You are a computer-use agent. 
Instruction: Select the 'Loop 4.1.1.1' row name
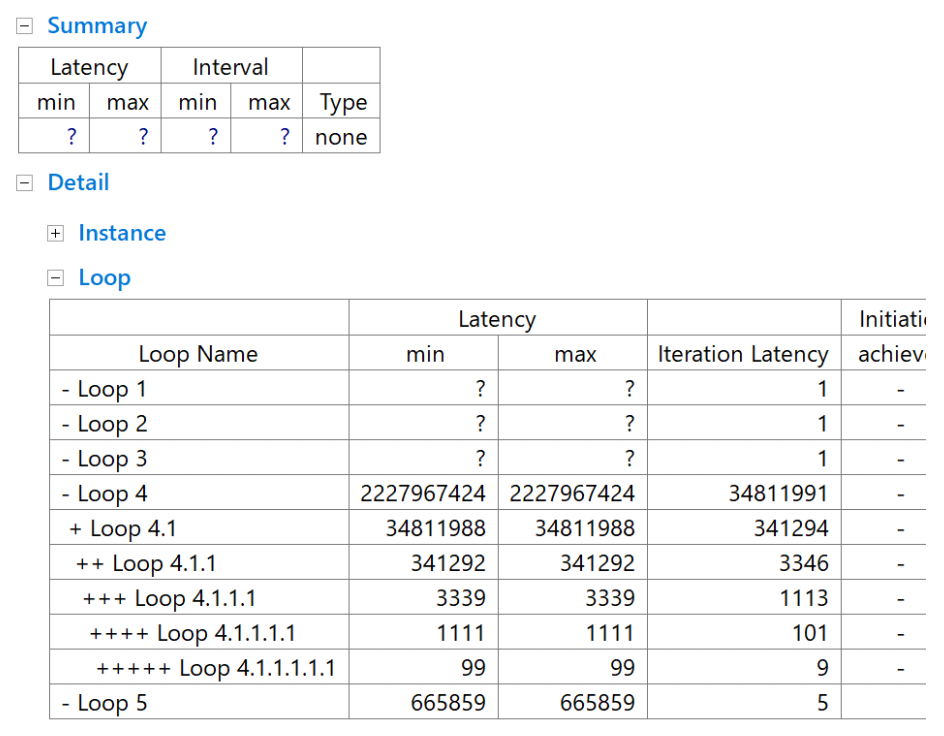pos(195,598)
